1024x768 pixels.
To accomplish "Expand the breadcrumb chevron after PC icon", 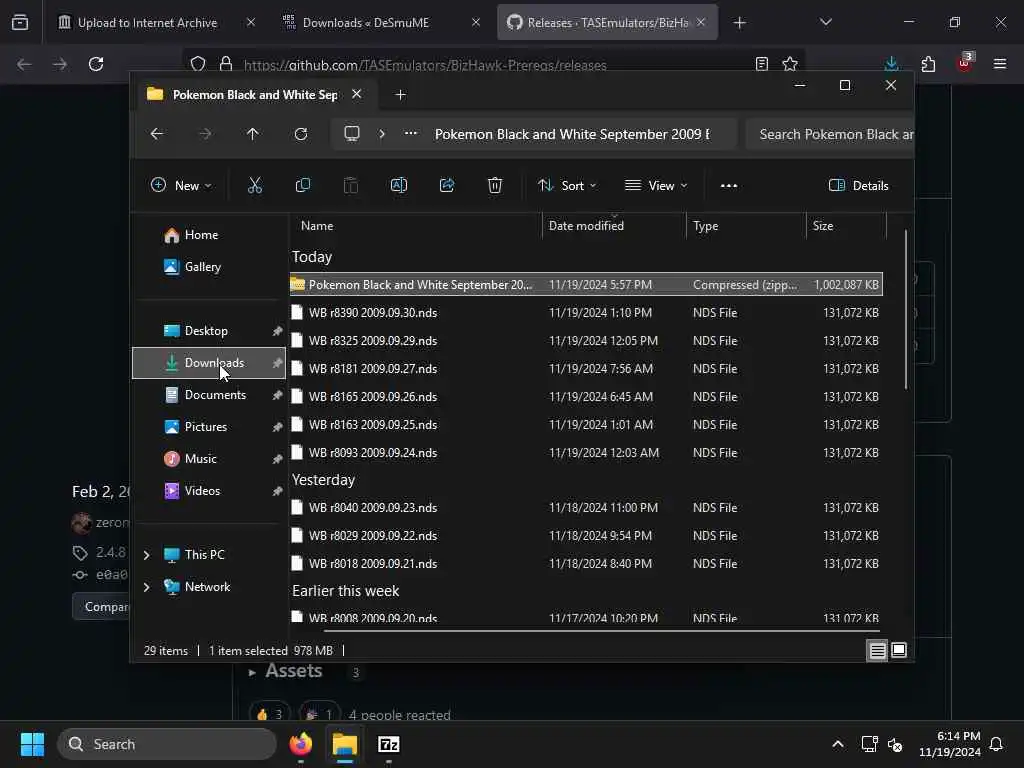I will point(382,134).
